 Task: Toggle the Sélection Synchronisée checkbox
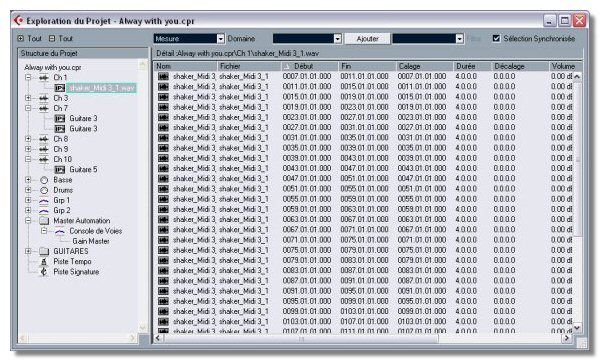pos(496,39)
